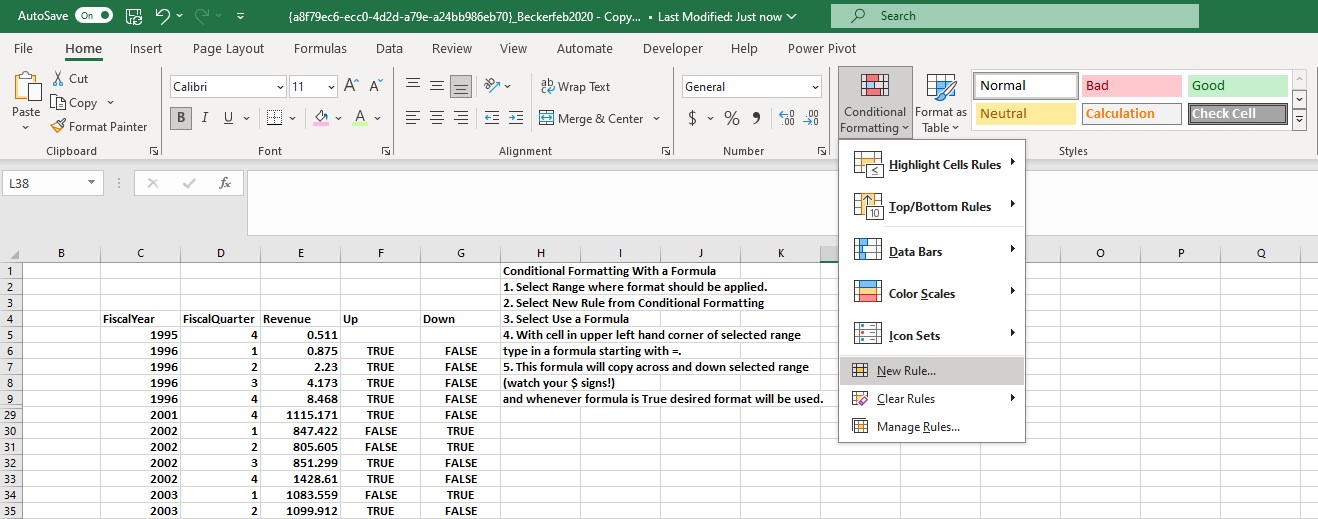Click the Accounting Number Format dollar icon

[693, 118]
